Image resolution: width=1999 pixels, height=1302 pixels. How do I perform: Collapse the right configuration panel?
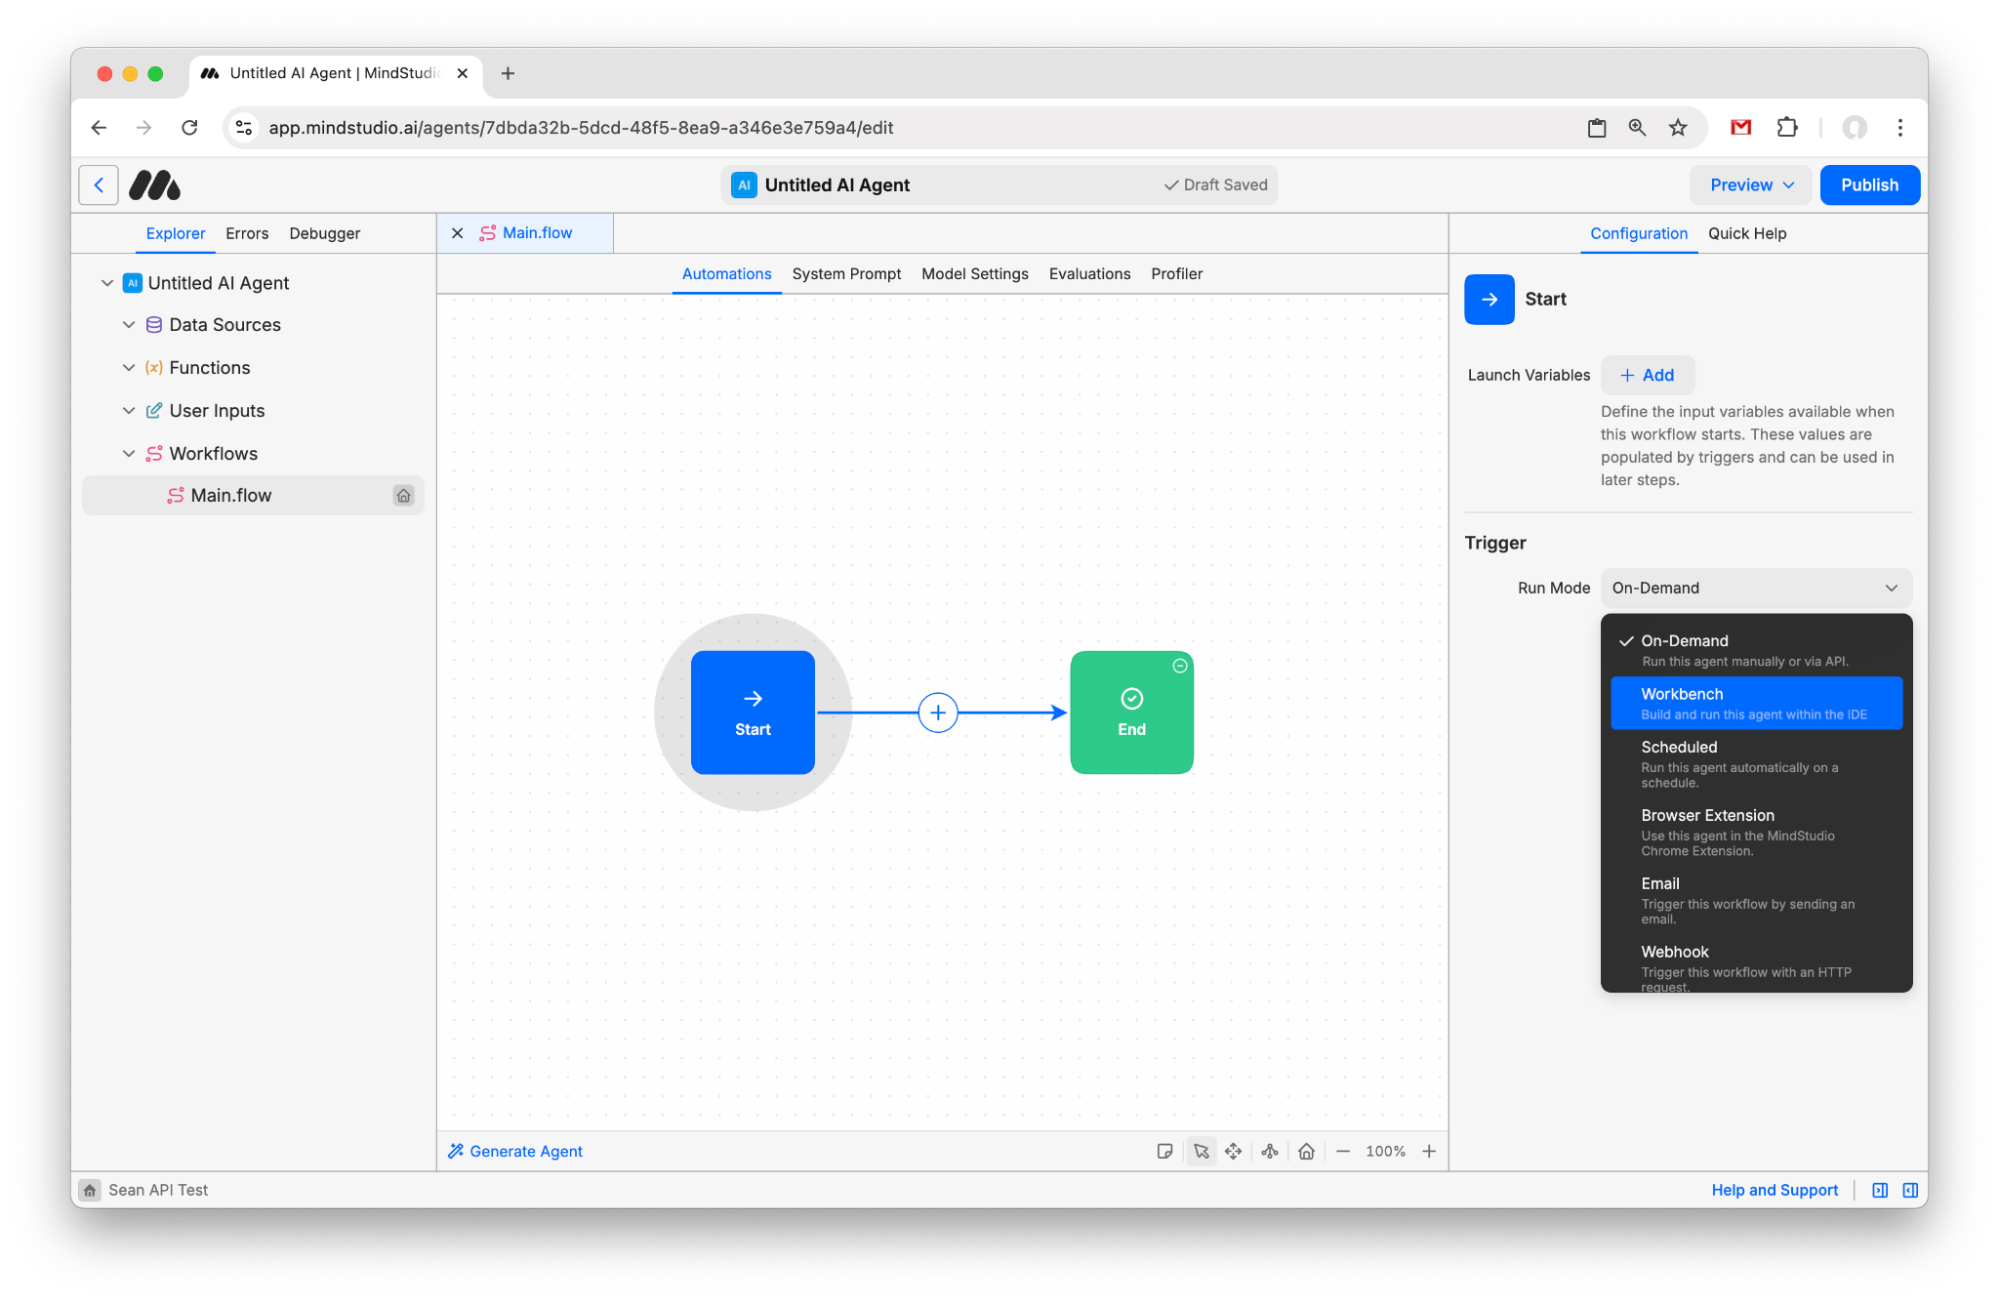[1910, 1190]
